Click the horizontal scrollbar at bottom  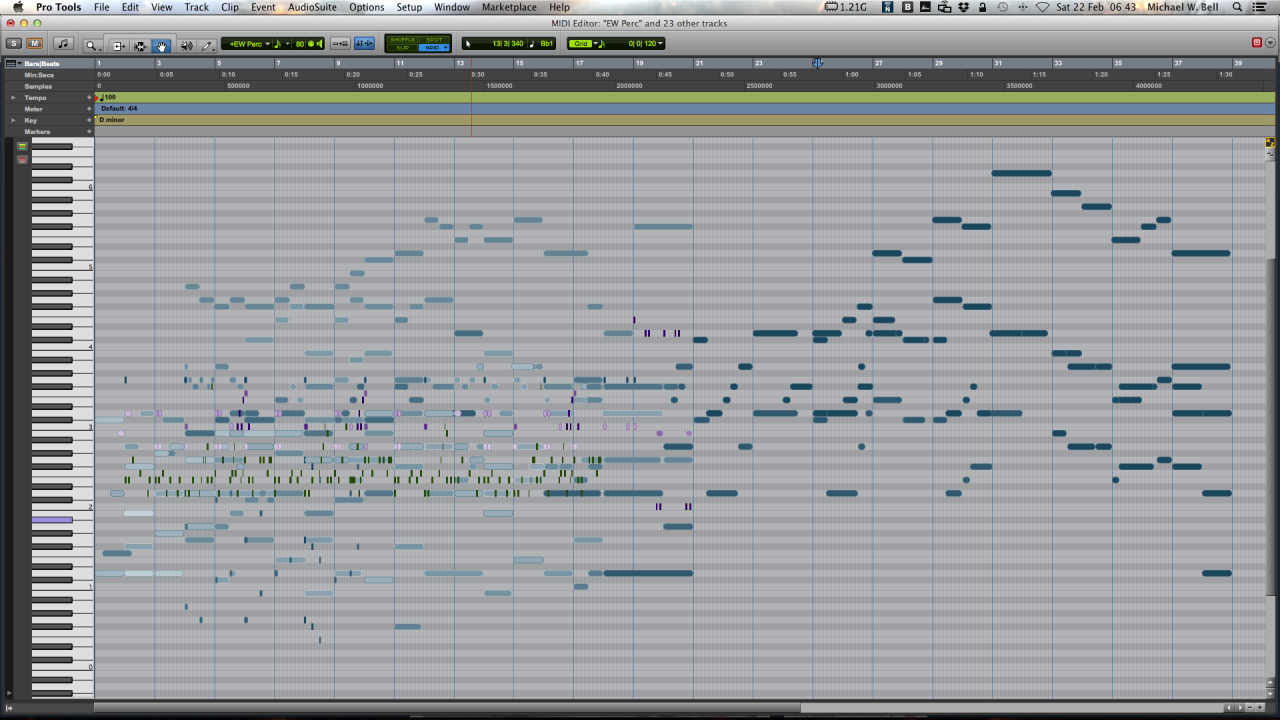pyautogui.click(x=447, y=708)
